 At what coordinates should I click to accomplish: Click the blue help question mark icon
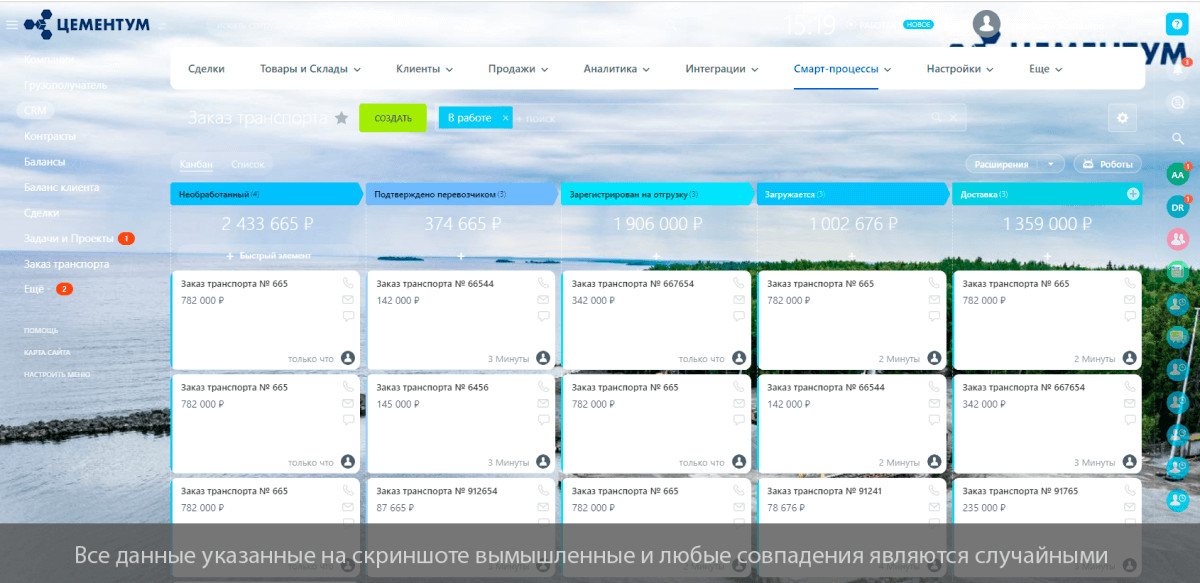click(x=1177, y=24)
